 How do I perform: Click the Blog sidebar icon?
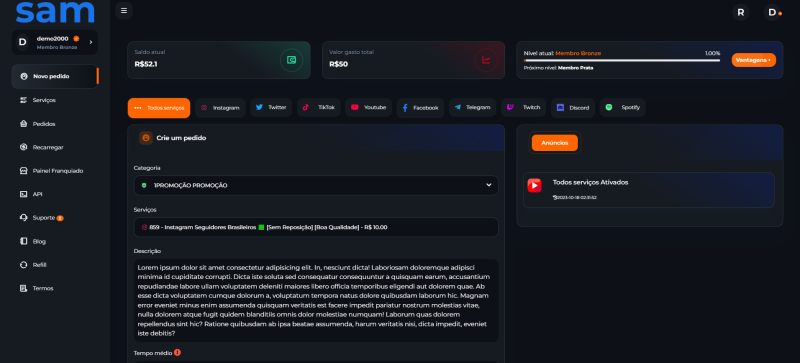(x=23, y=241)
